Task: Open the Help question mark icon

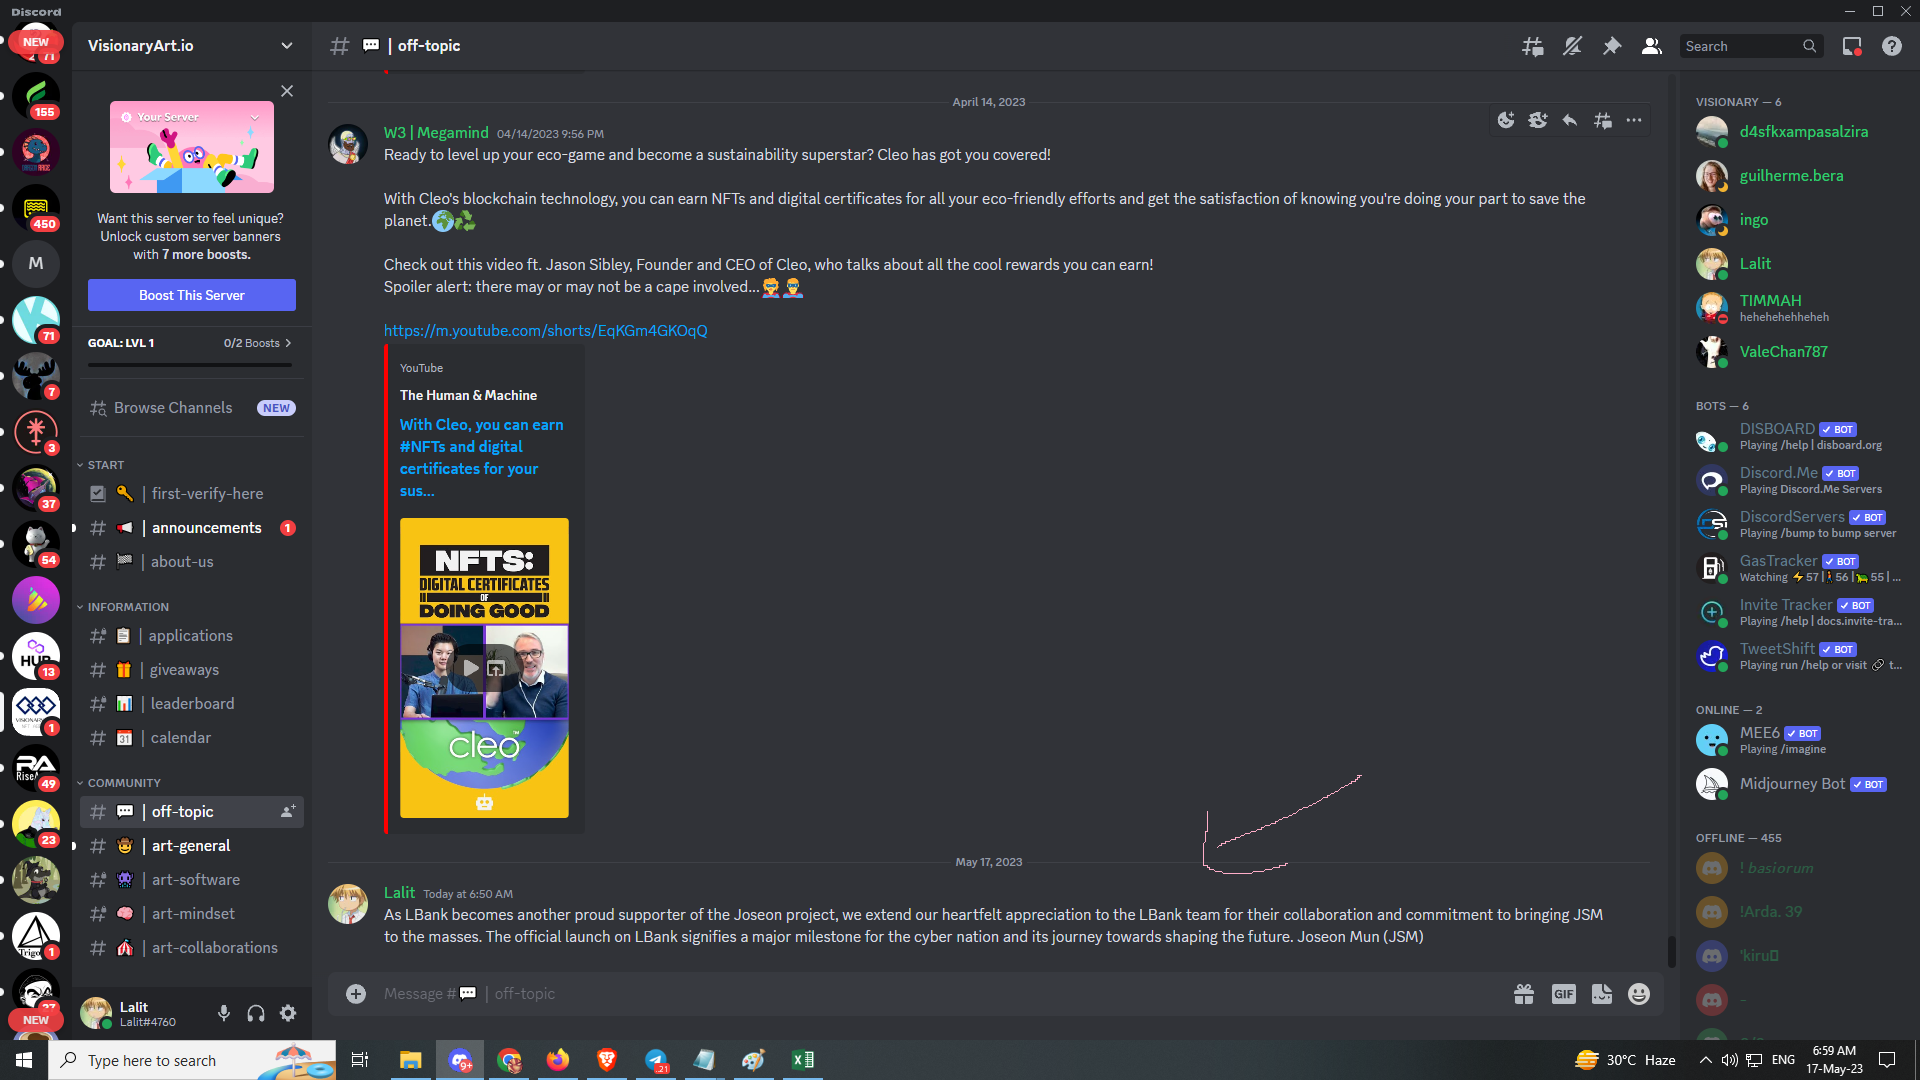Action: 1892,46
